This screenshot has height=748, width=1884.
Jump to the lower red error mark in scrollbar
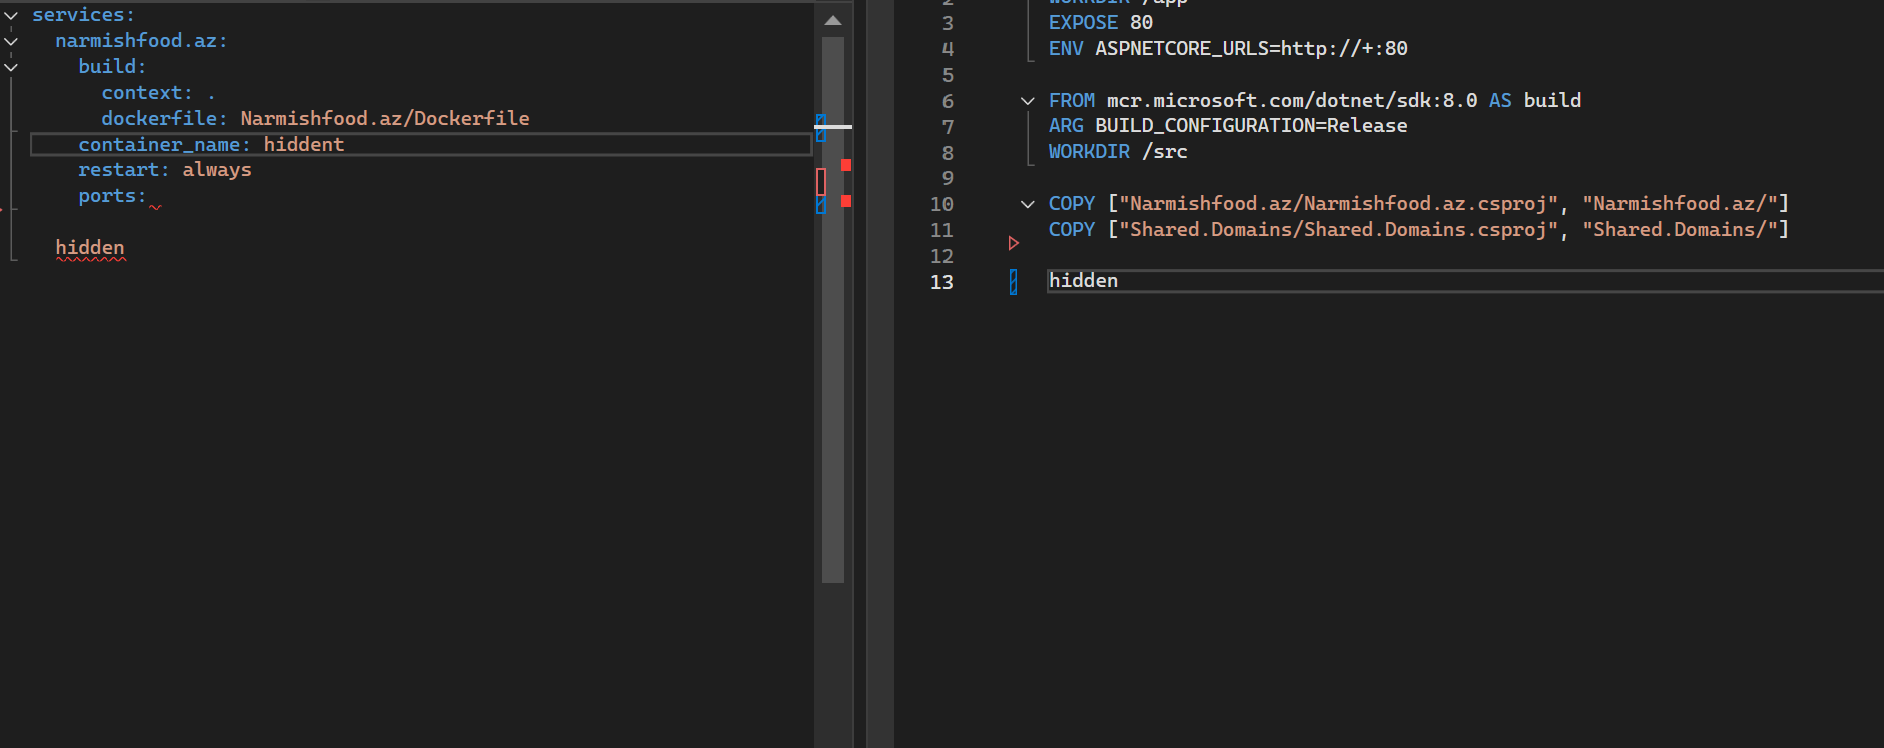point(846,201)
